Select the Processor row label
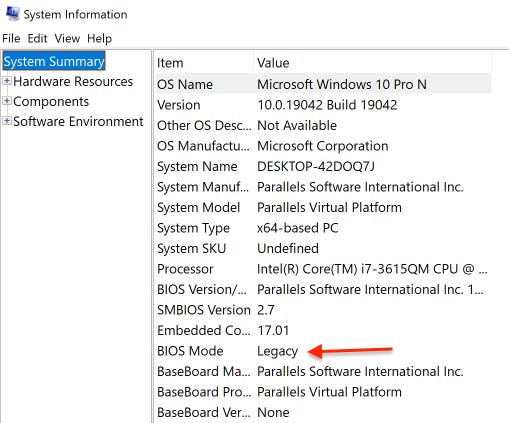509x423 pixels. (185, 269)
